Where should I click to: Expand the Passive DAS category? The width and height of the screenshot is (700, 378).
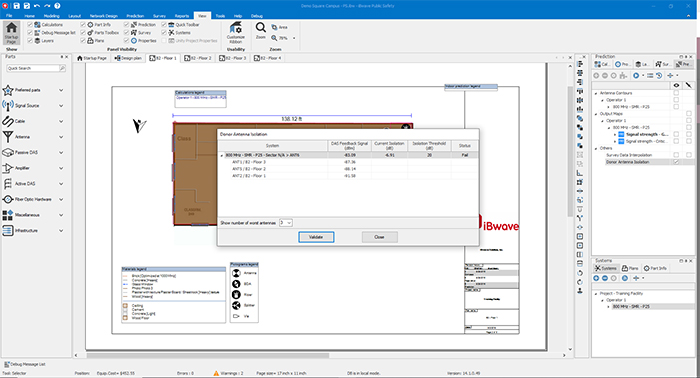coord(61,153)
